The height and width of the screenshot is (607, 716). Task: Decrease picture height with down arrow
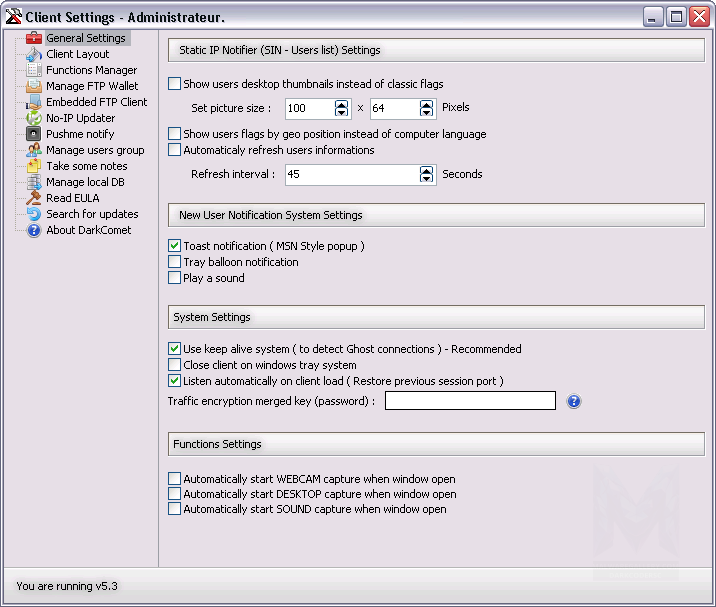(x=427, y=113)
